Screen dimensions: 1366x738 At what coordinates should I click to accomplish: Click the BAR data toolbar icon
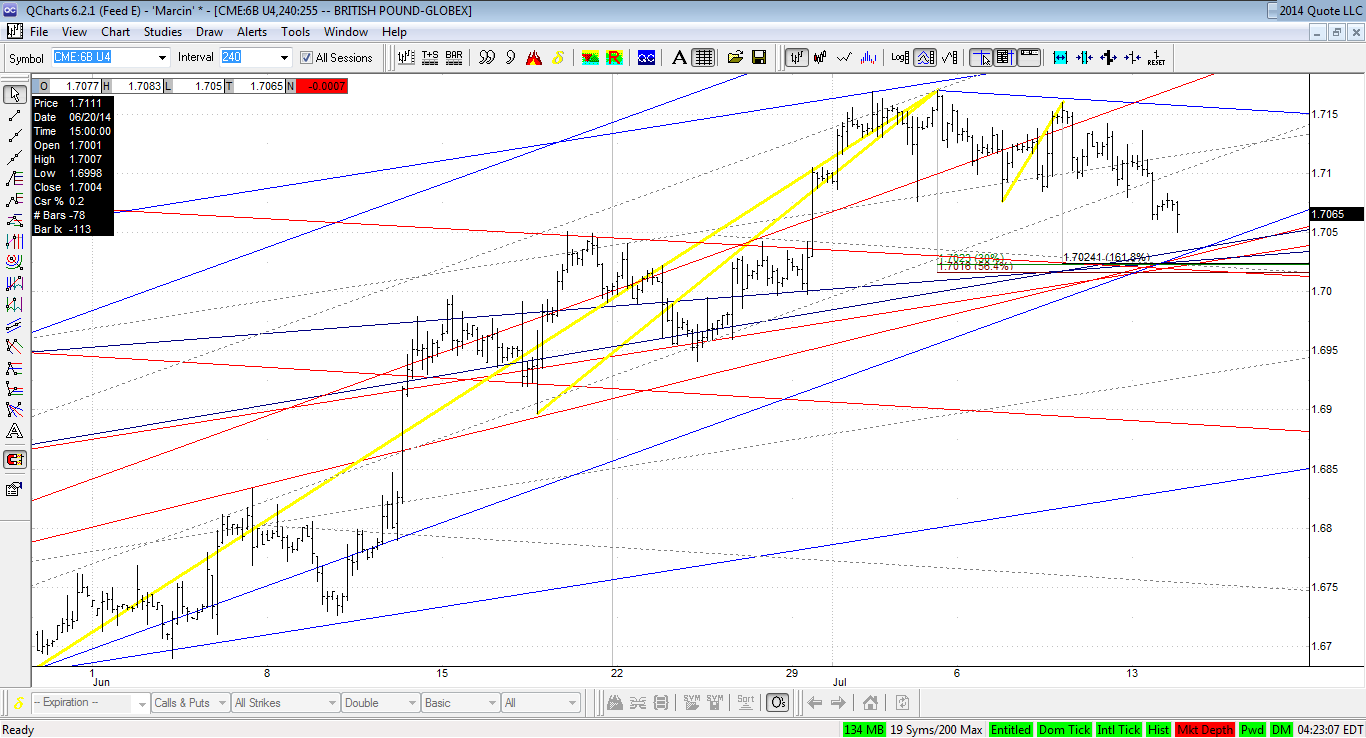454,58
